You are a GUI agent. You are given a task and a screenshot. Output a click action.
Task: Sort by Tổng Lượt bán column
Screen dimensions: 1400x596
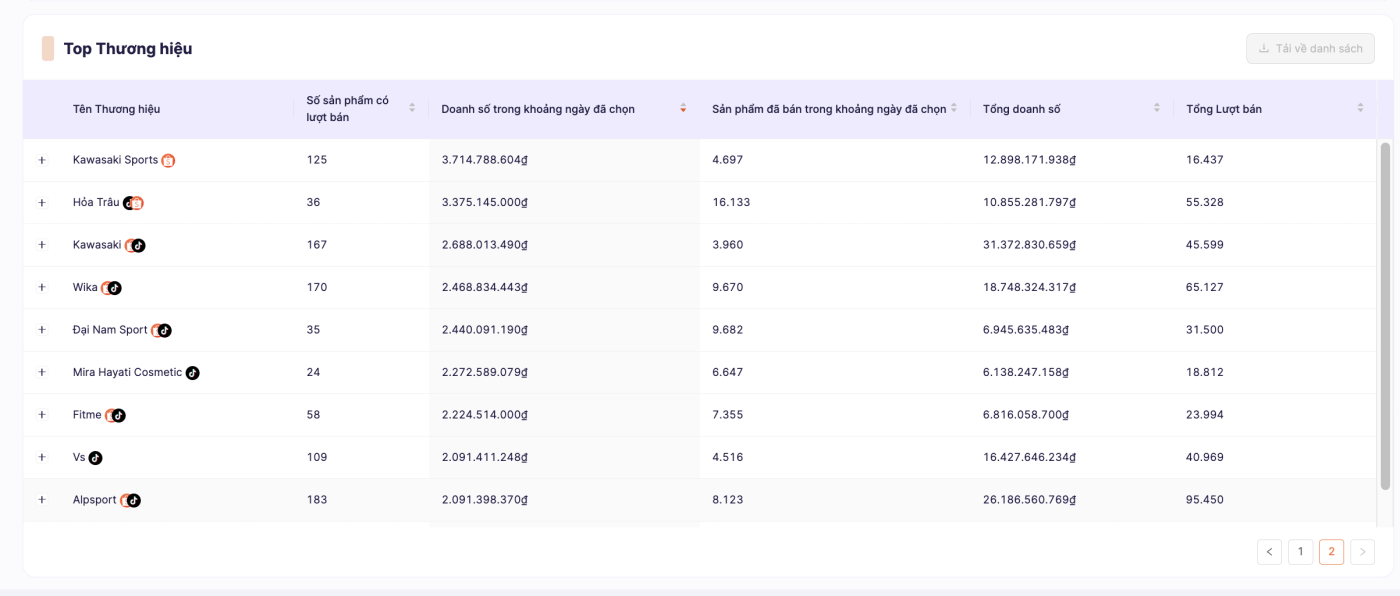1360,108
